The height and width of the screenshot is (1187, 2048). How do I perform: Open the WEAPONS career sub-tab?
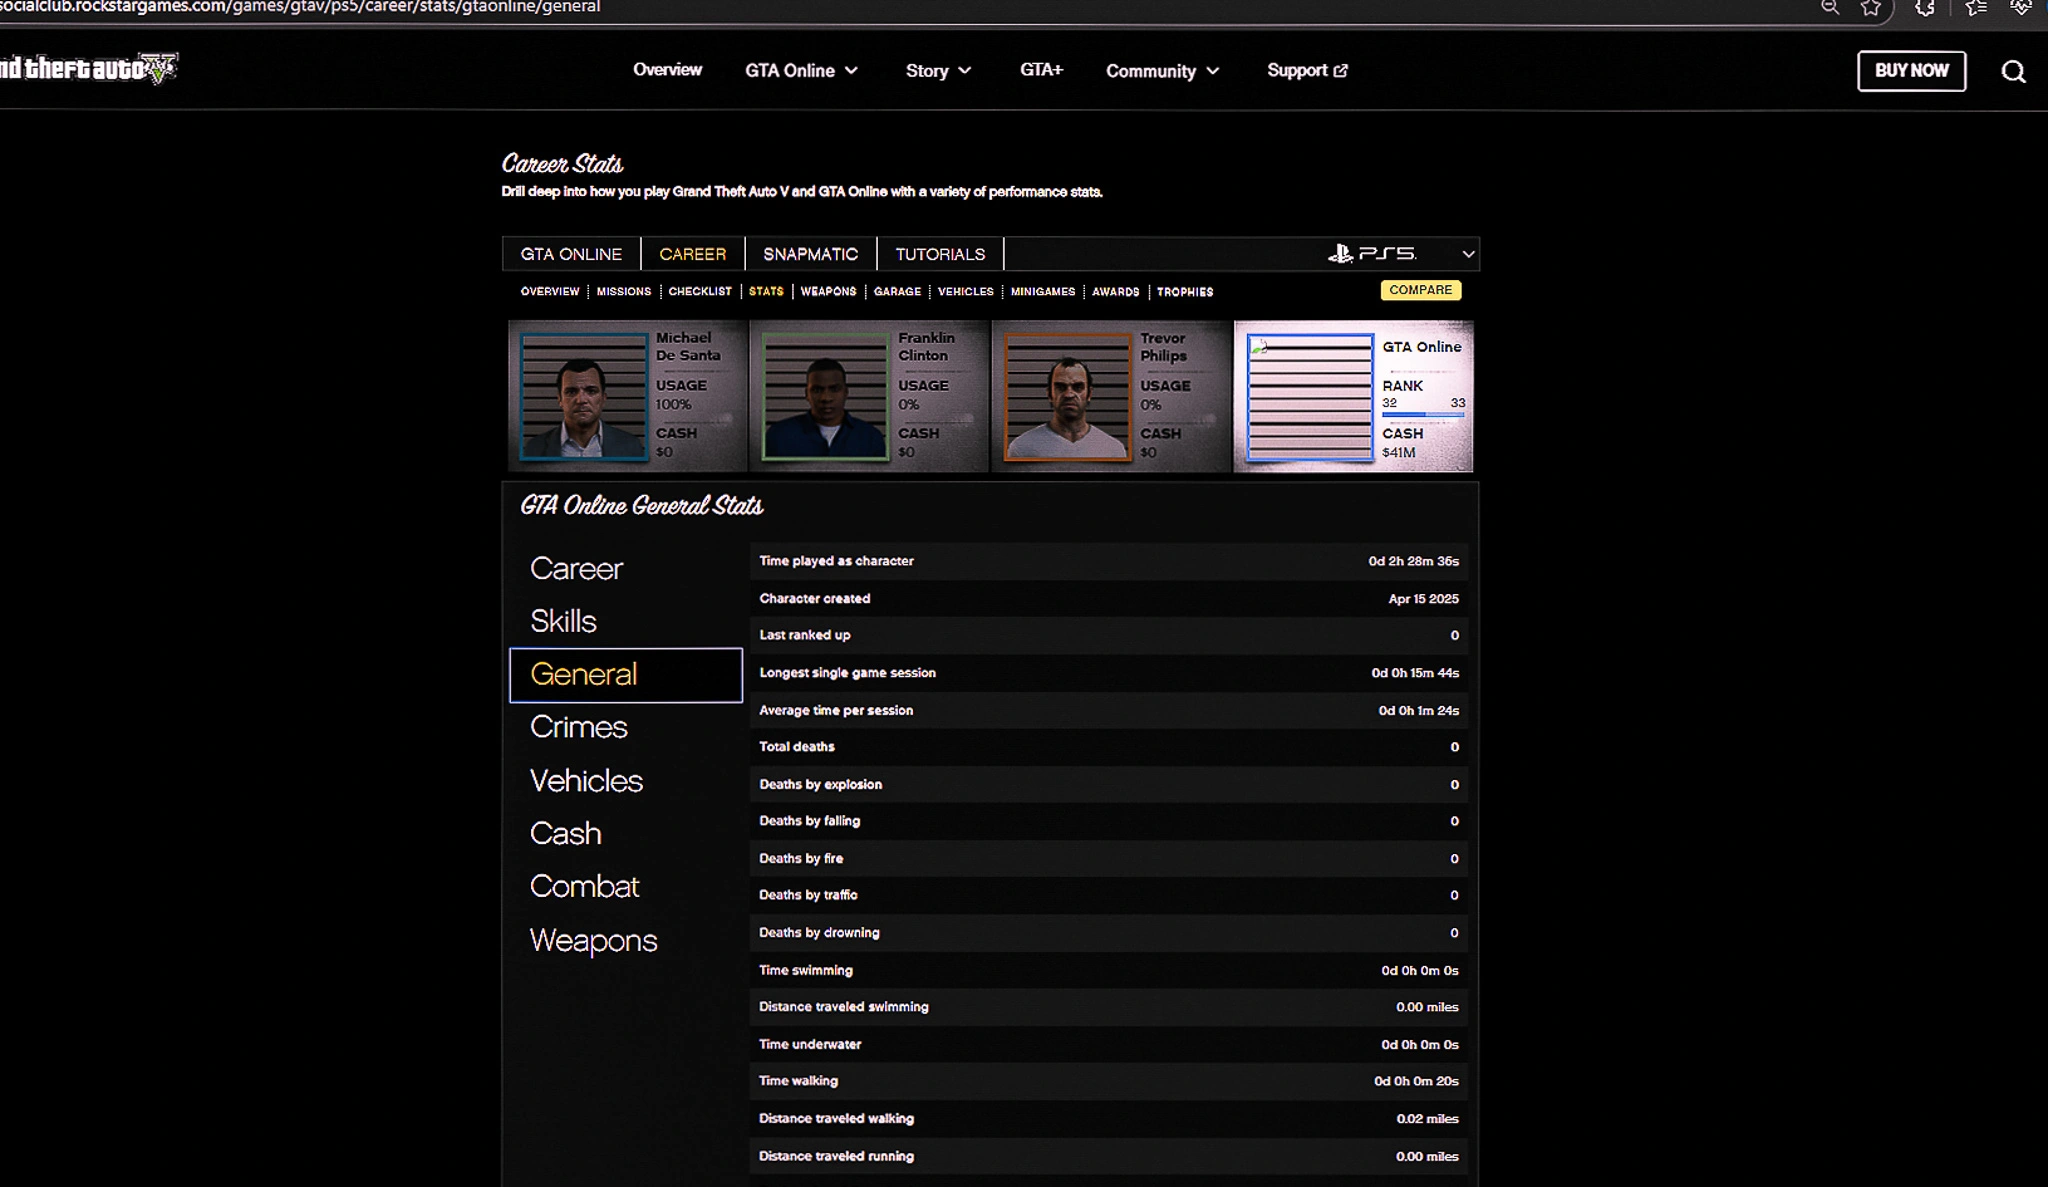[x=828, y=292]
